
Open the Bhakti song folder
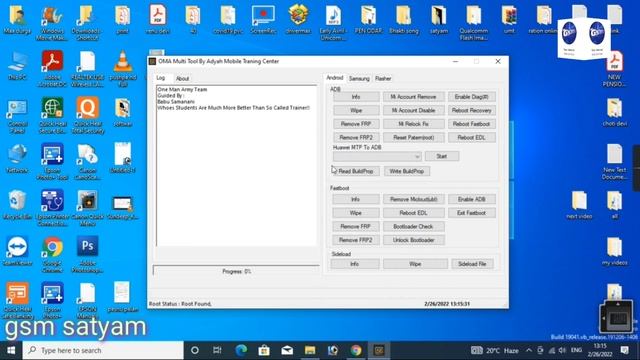pos(403,19)
